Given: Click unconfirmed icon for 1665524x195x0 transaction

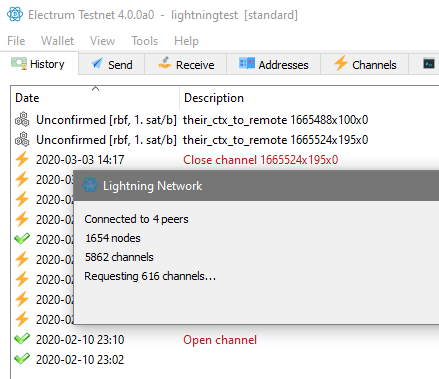Looking at the screenshot, I should pyautogui.click(x=22, y=139).
